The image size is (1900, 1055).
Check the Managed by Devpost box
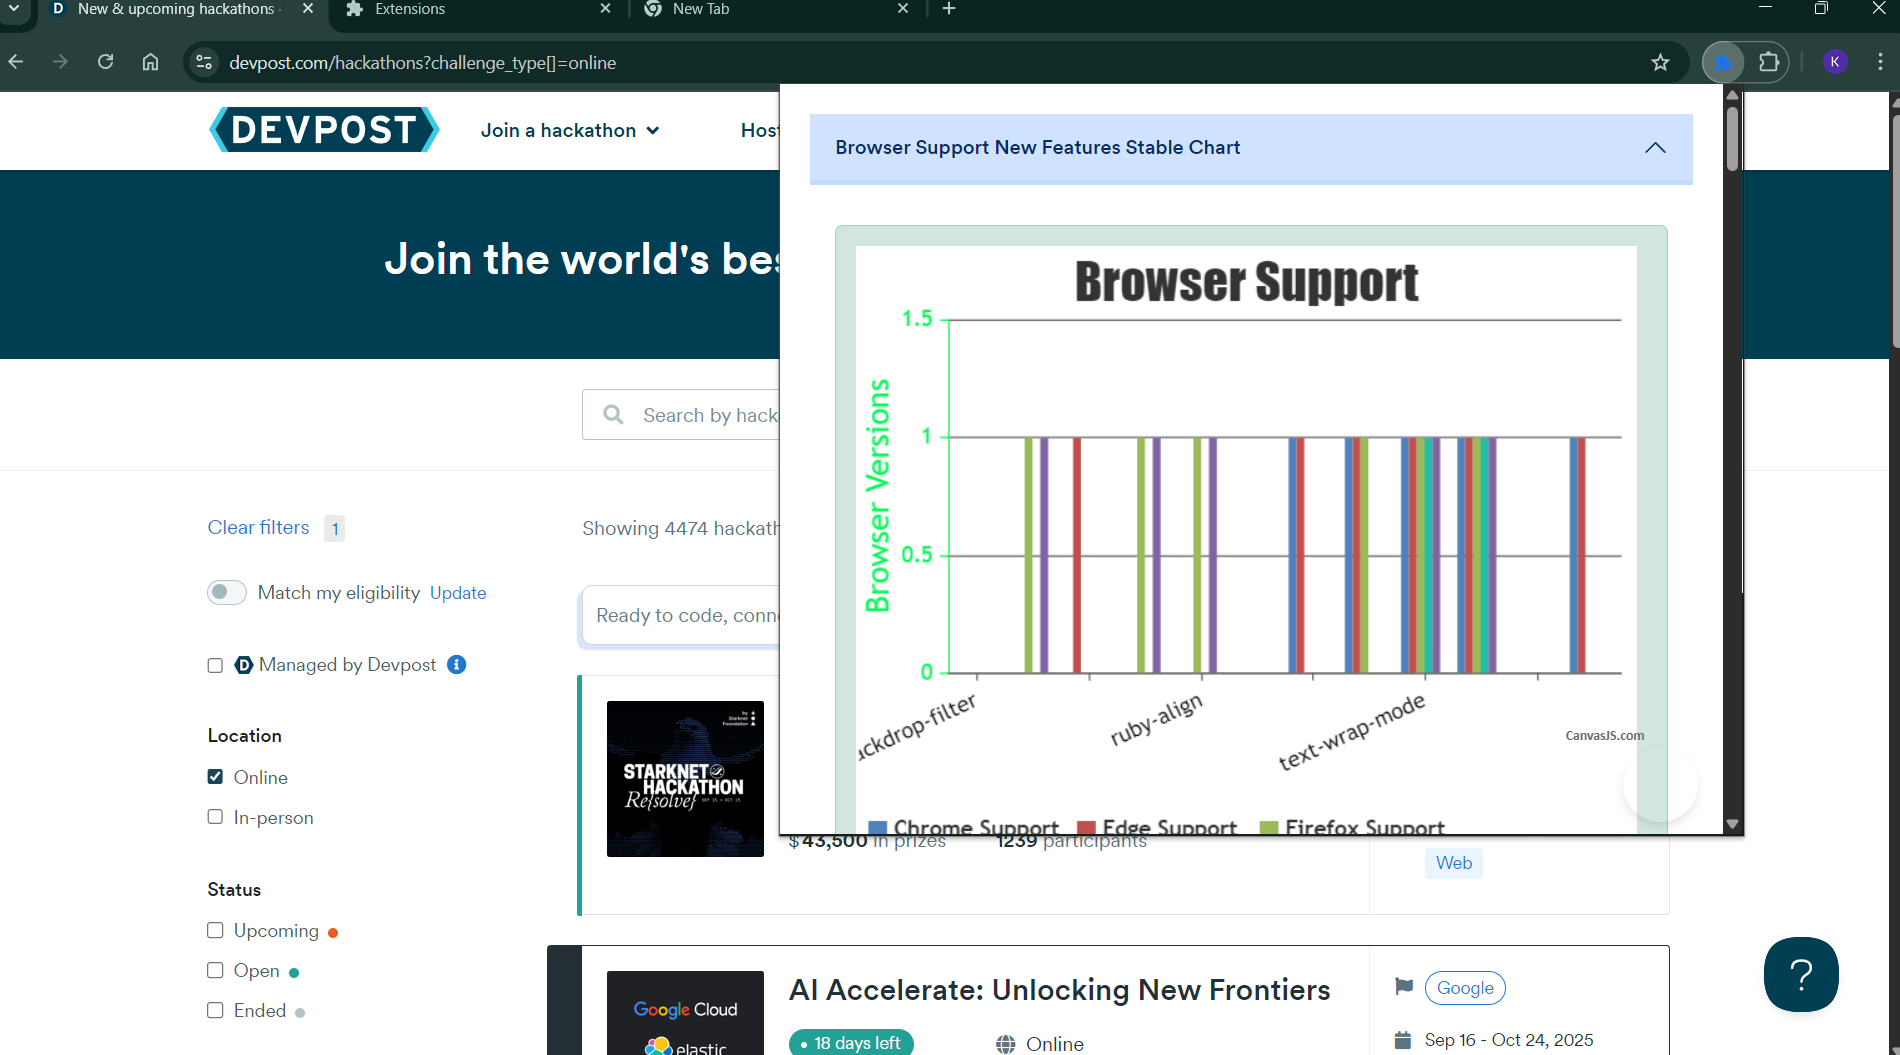click(x=215, y=666)
